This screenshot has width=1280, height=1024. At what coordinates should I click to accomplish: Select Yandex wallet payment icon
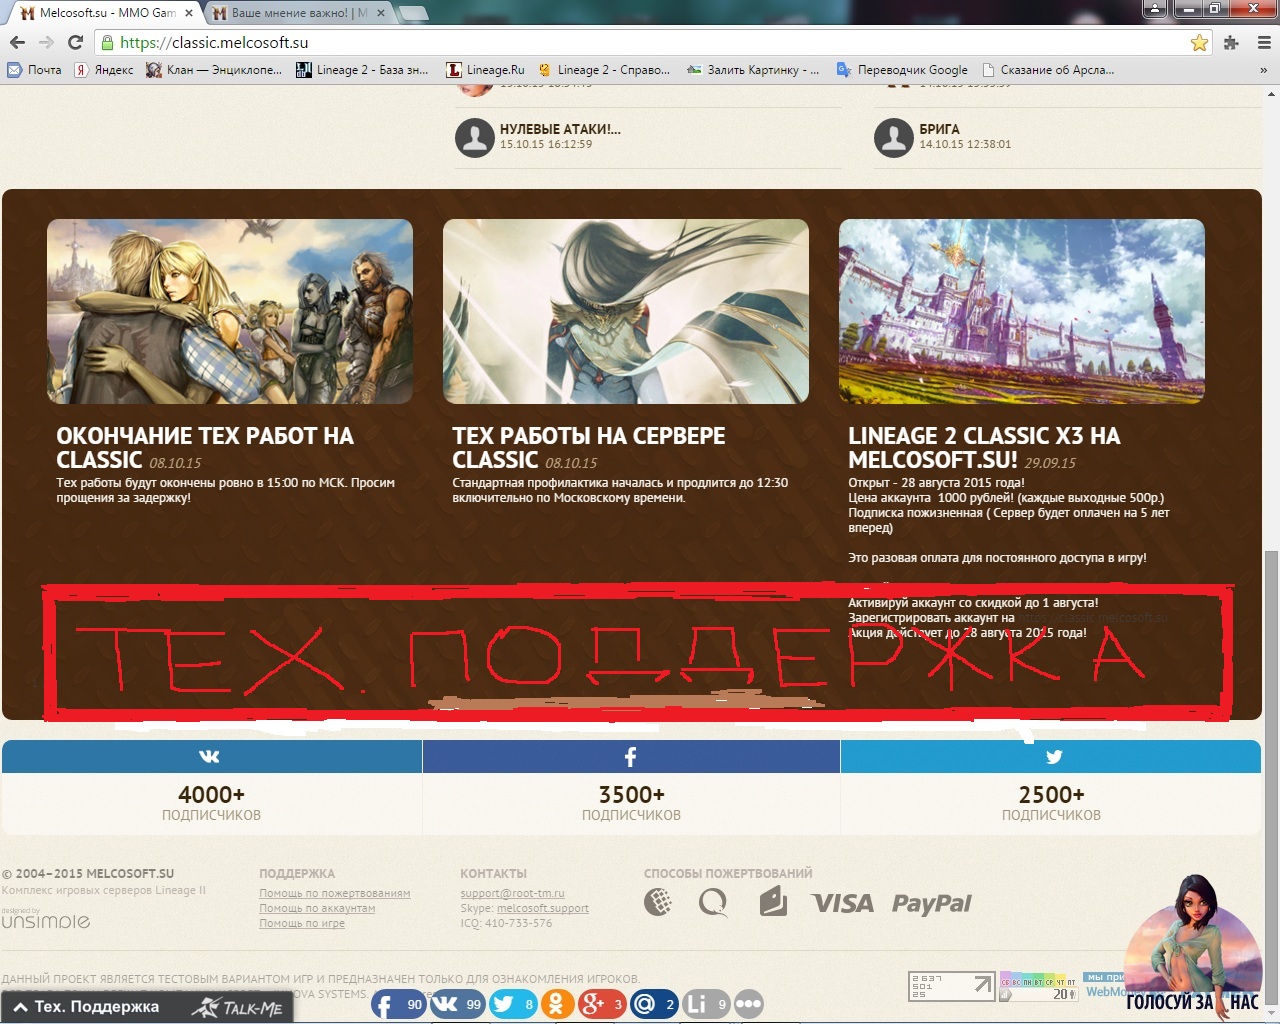click(773, 902)
